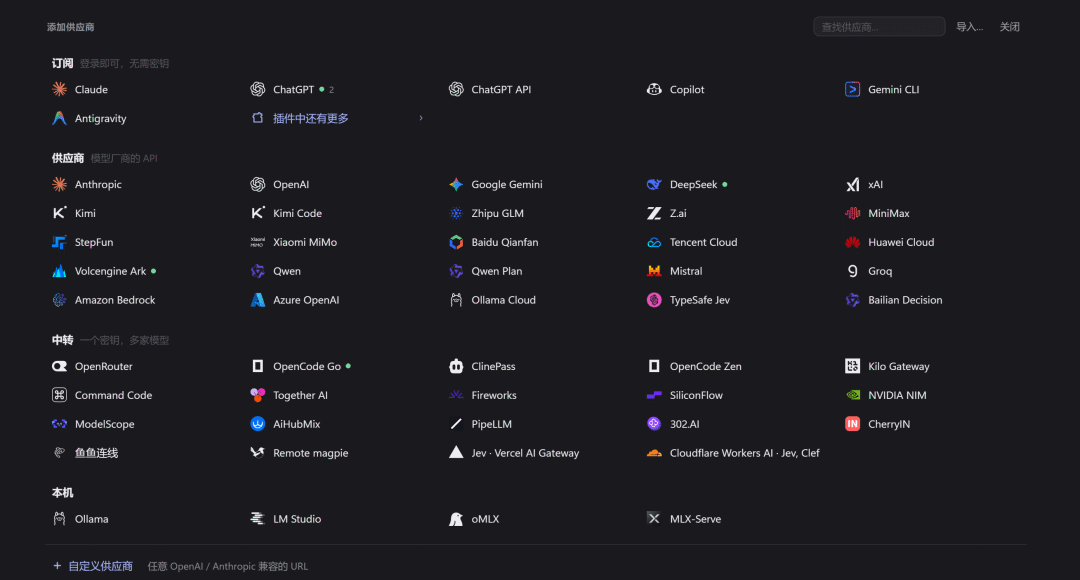Choose the OpenCode Go relay label
This screenshot has height=580, width=1080.
pyautogui.click(x=307, y=366)
